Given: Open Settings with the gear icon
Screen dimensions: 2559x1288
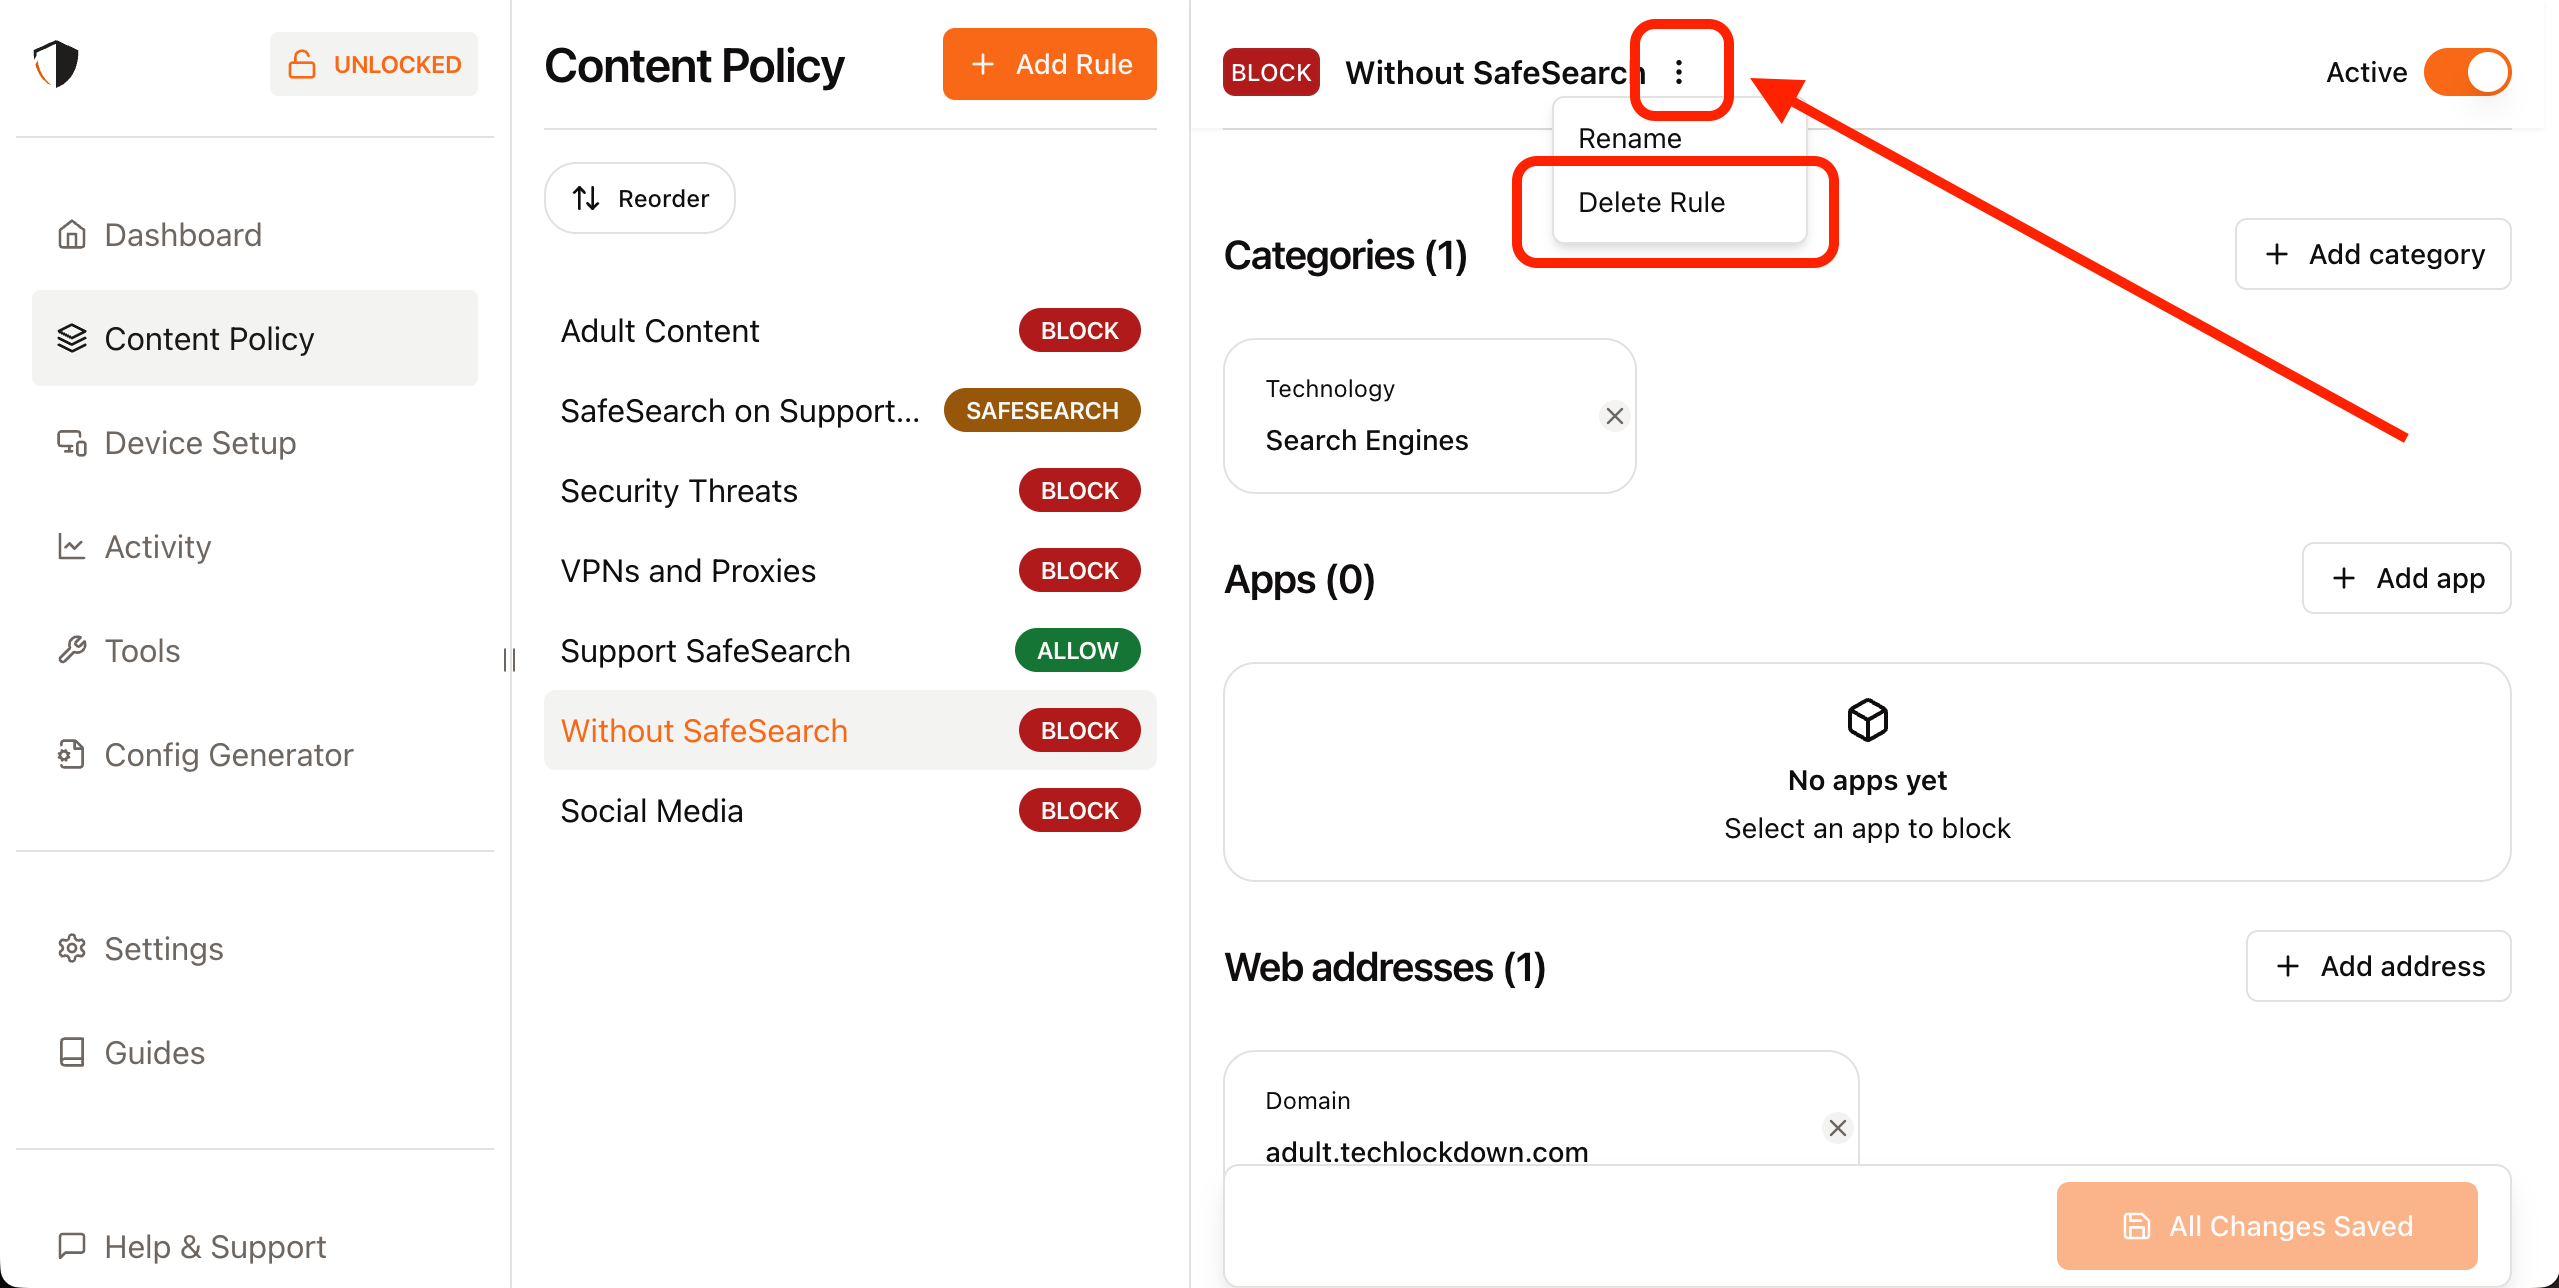Looking at the screenshot, I should pos(72,949).
